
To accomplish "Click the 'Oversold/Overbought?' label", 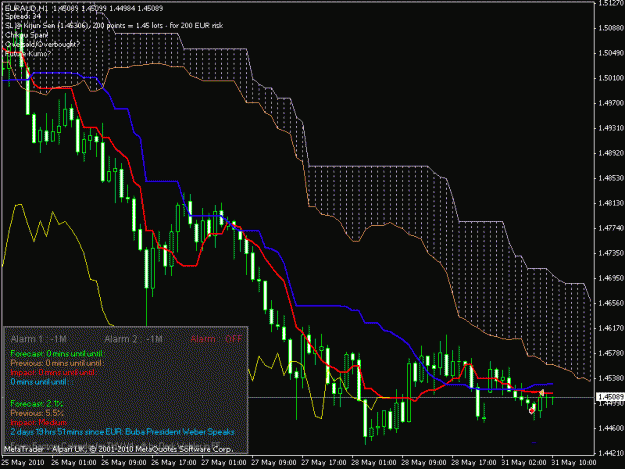I will pyautogui.click(x=42, y=44).
